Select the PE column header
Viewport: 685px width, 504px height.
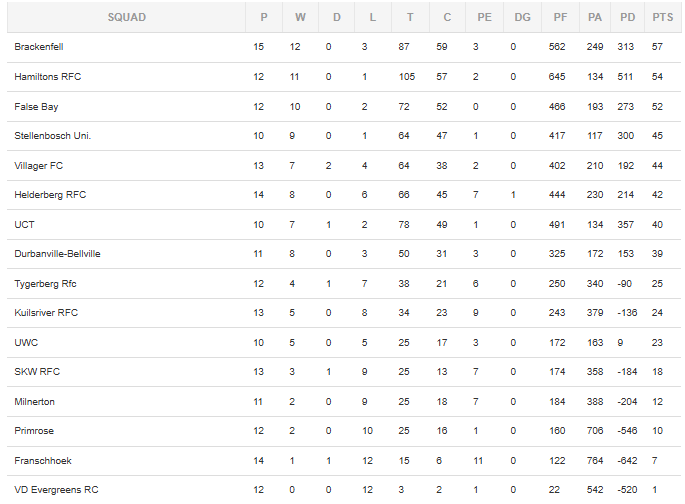tap(484, 17)
